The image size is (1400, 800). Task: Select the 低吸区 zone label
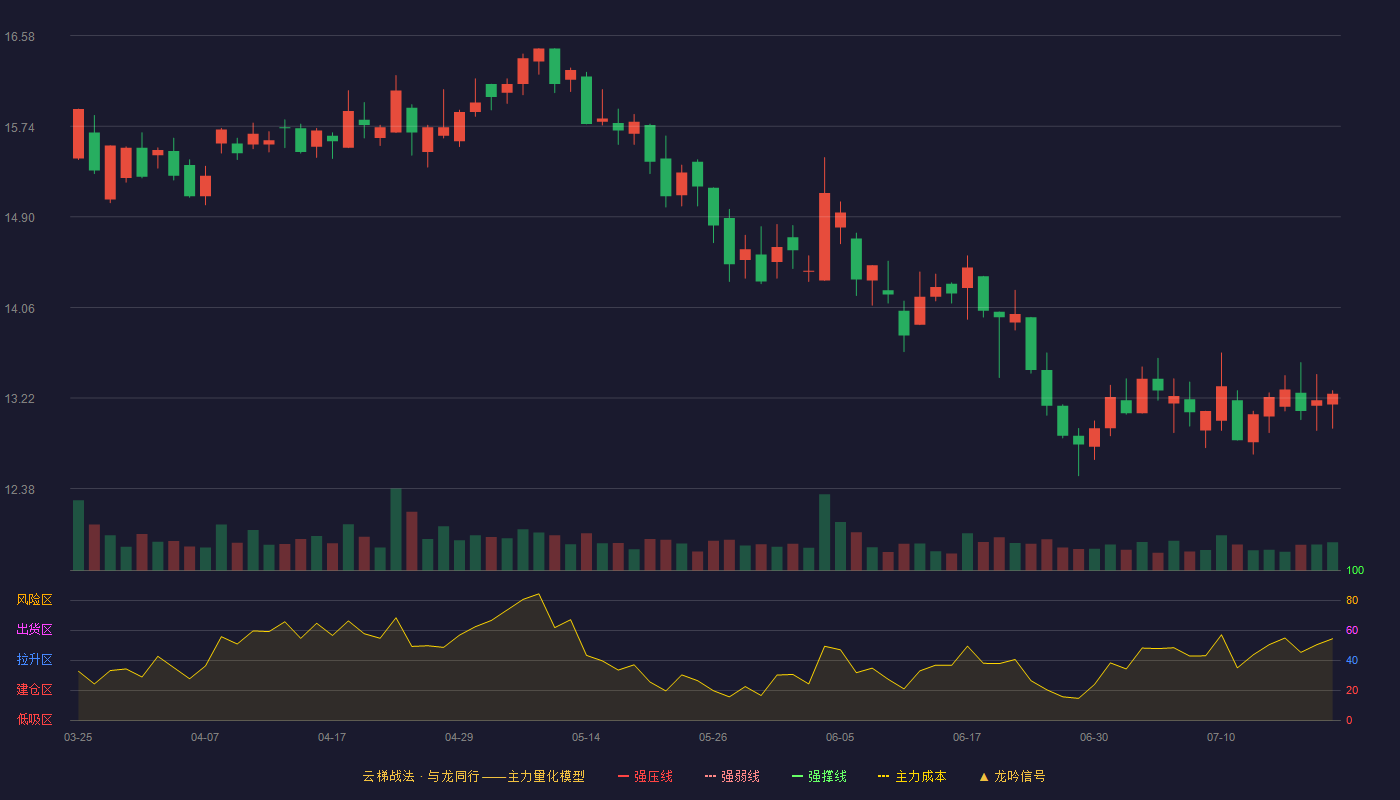(x=34, y=720)
